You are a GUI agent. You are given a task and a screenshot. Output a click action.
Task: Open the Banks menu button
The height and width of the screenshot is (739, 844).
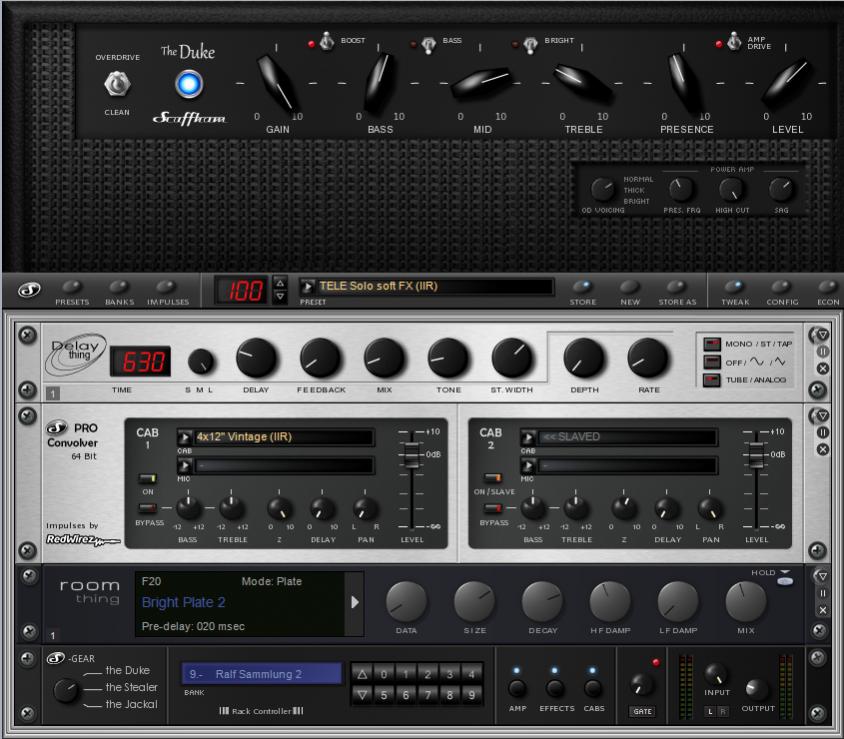119,288
